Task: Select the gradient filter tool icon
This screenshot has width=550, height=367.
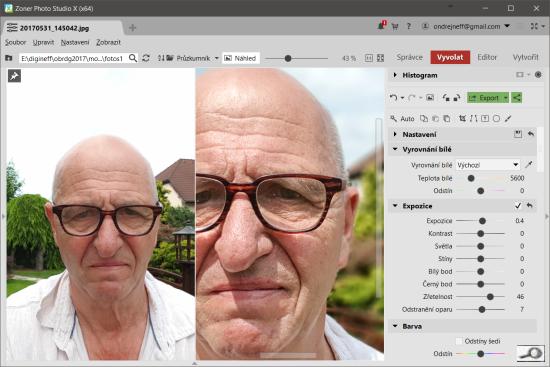Action: coord(485,119)
